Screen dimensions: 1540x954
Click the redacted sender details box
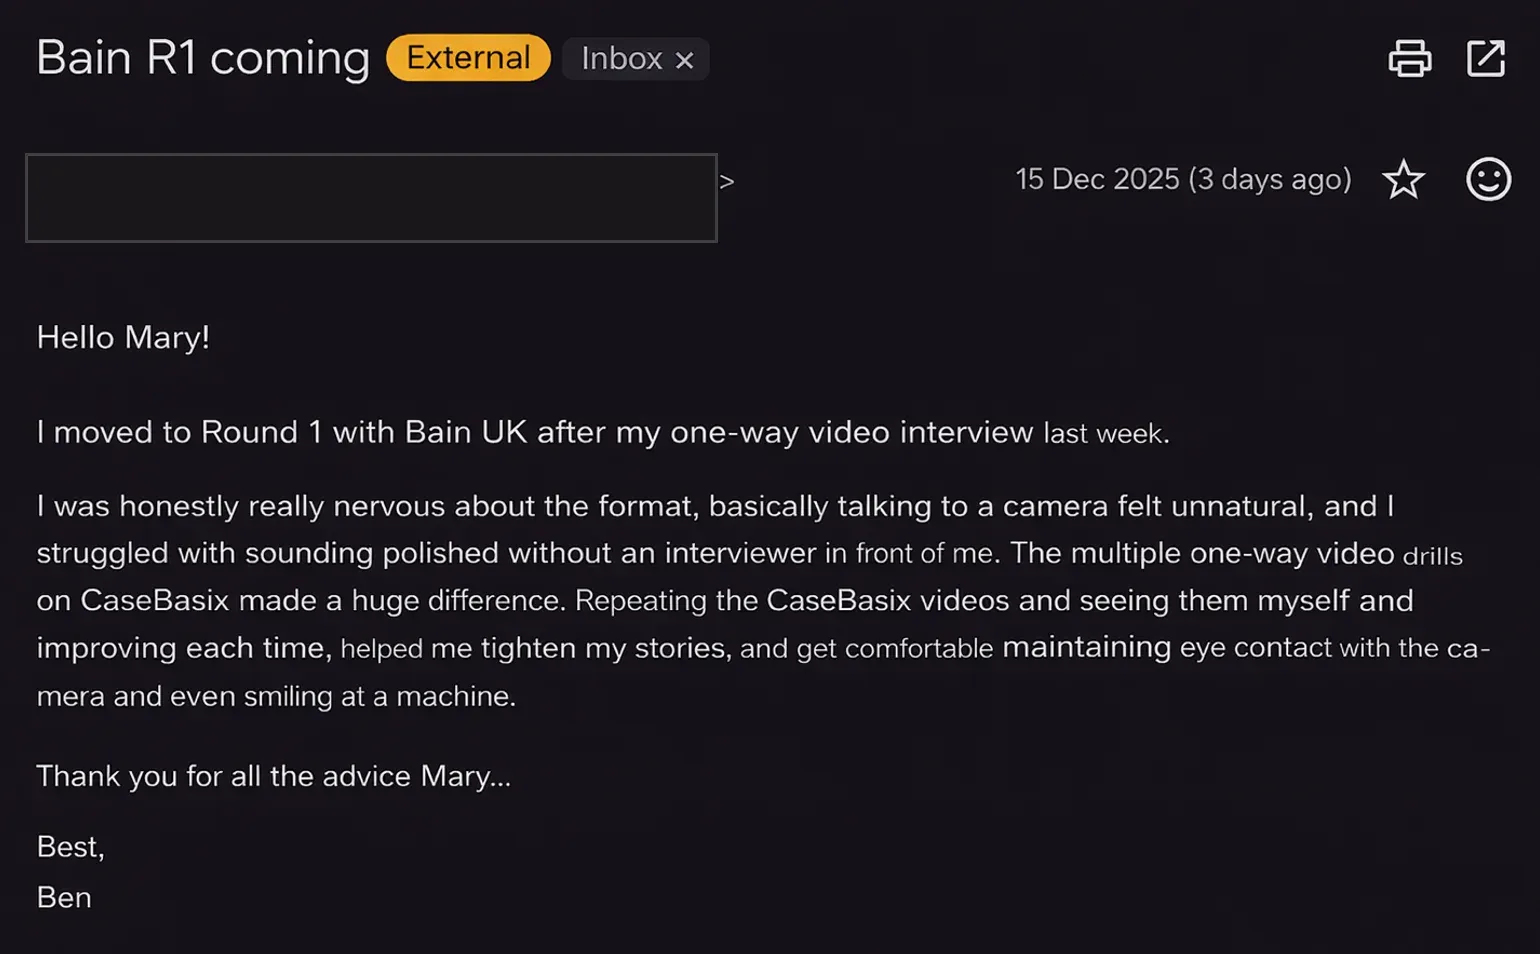(371, 198)
